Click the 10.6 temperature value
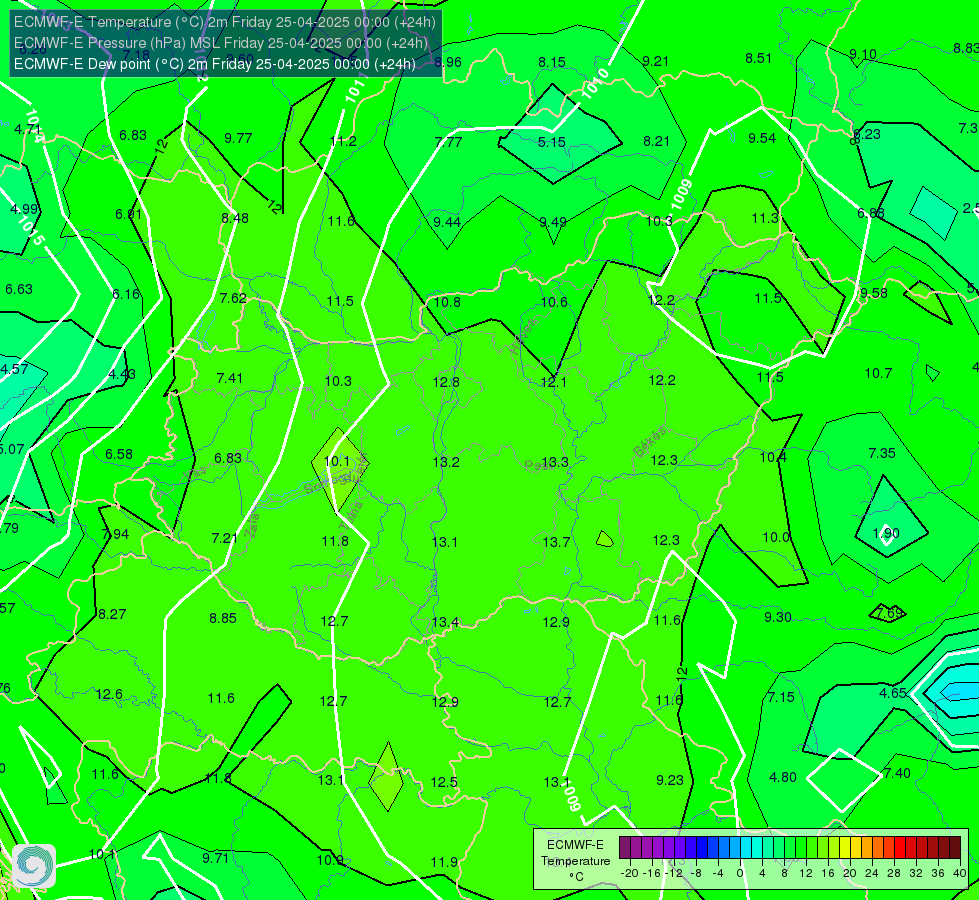 coord(554,302)
